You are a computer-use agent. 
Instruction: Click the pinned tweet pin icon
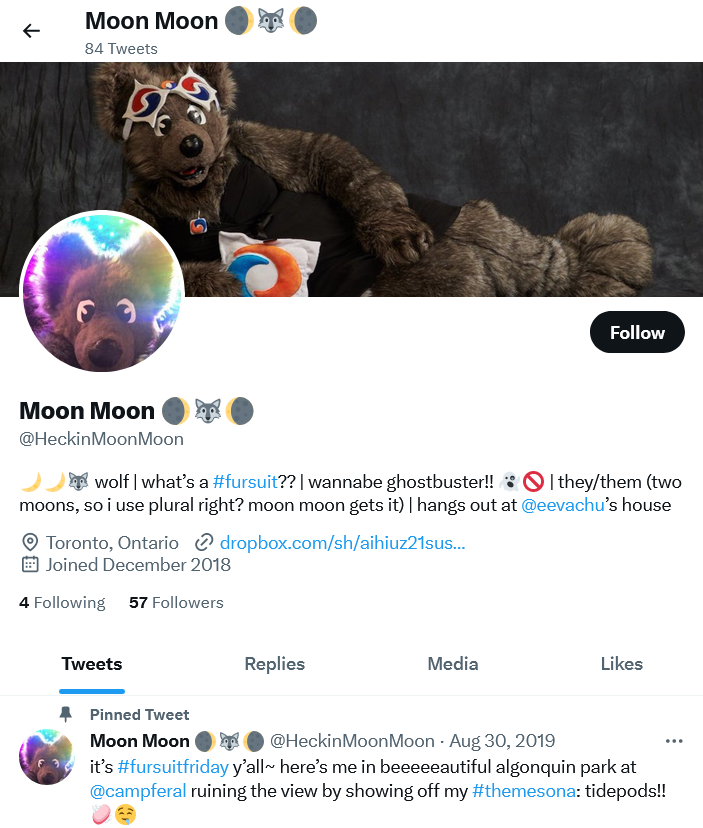click(x=65, y=714)
